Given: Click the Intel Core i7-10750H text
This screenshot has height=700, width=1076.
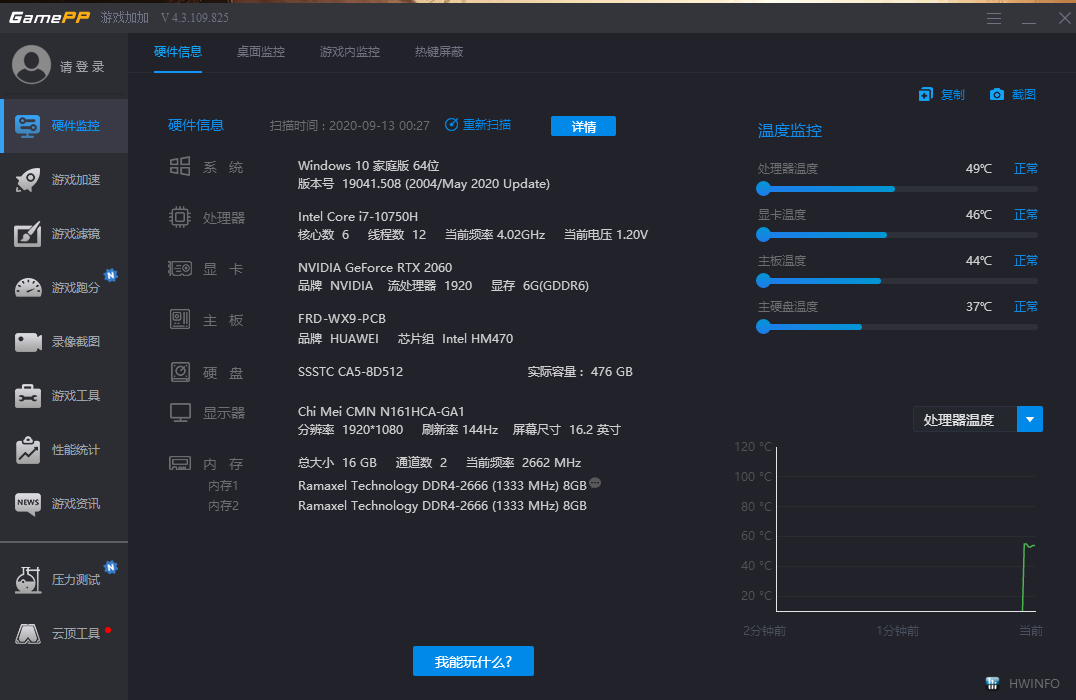Looking at the screenshot, I should (x=358, y=217).
